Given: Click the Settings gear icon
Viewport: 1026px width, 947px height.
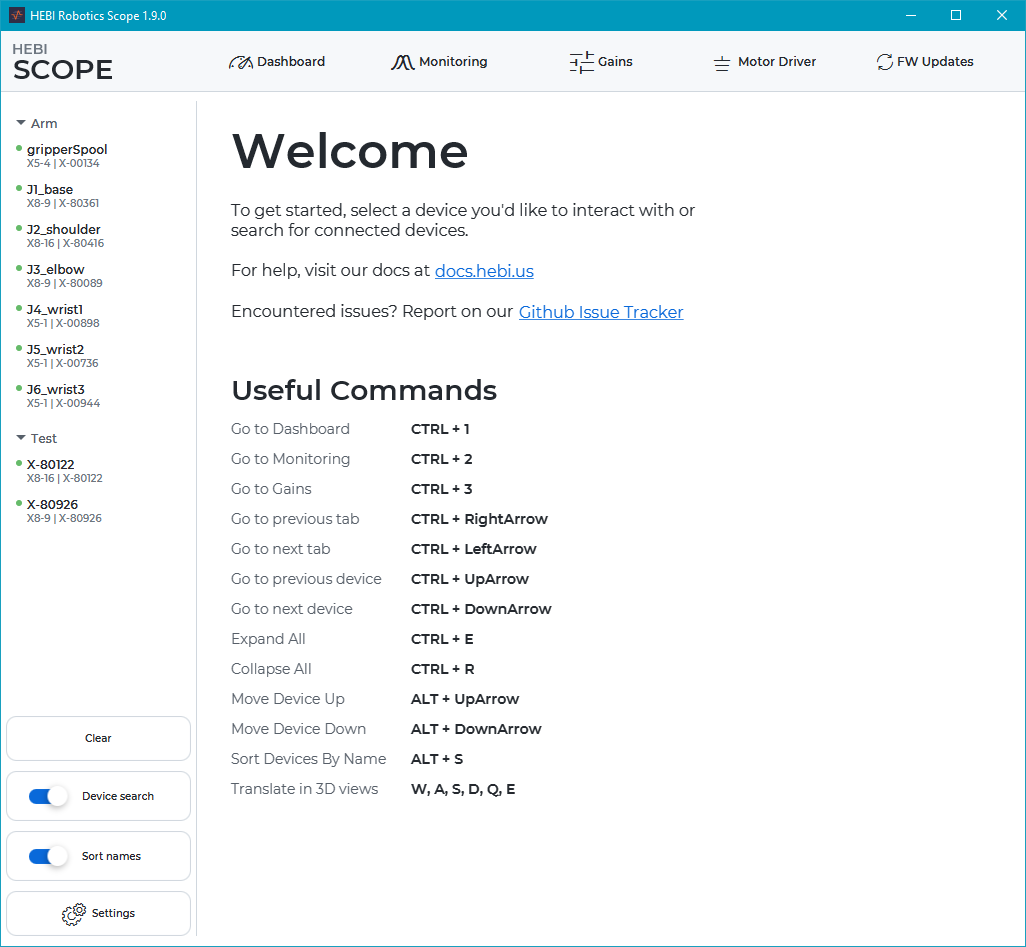Looking at the screenshot, I should [x=74, y=914].
